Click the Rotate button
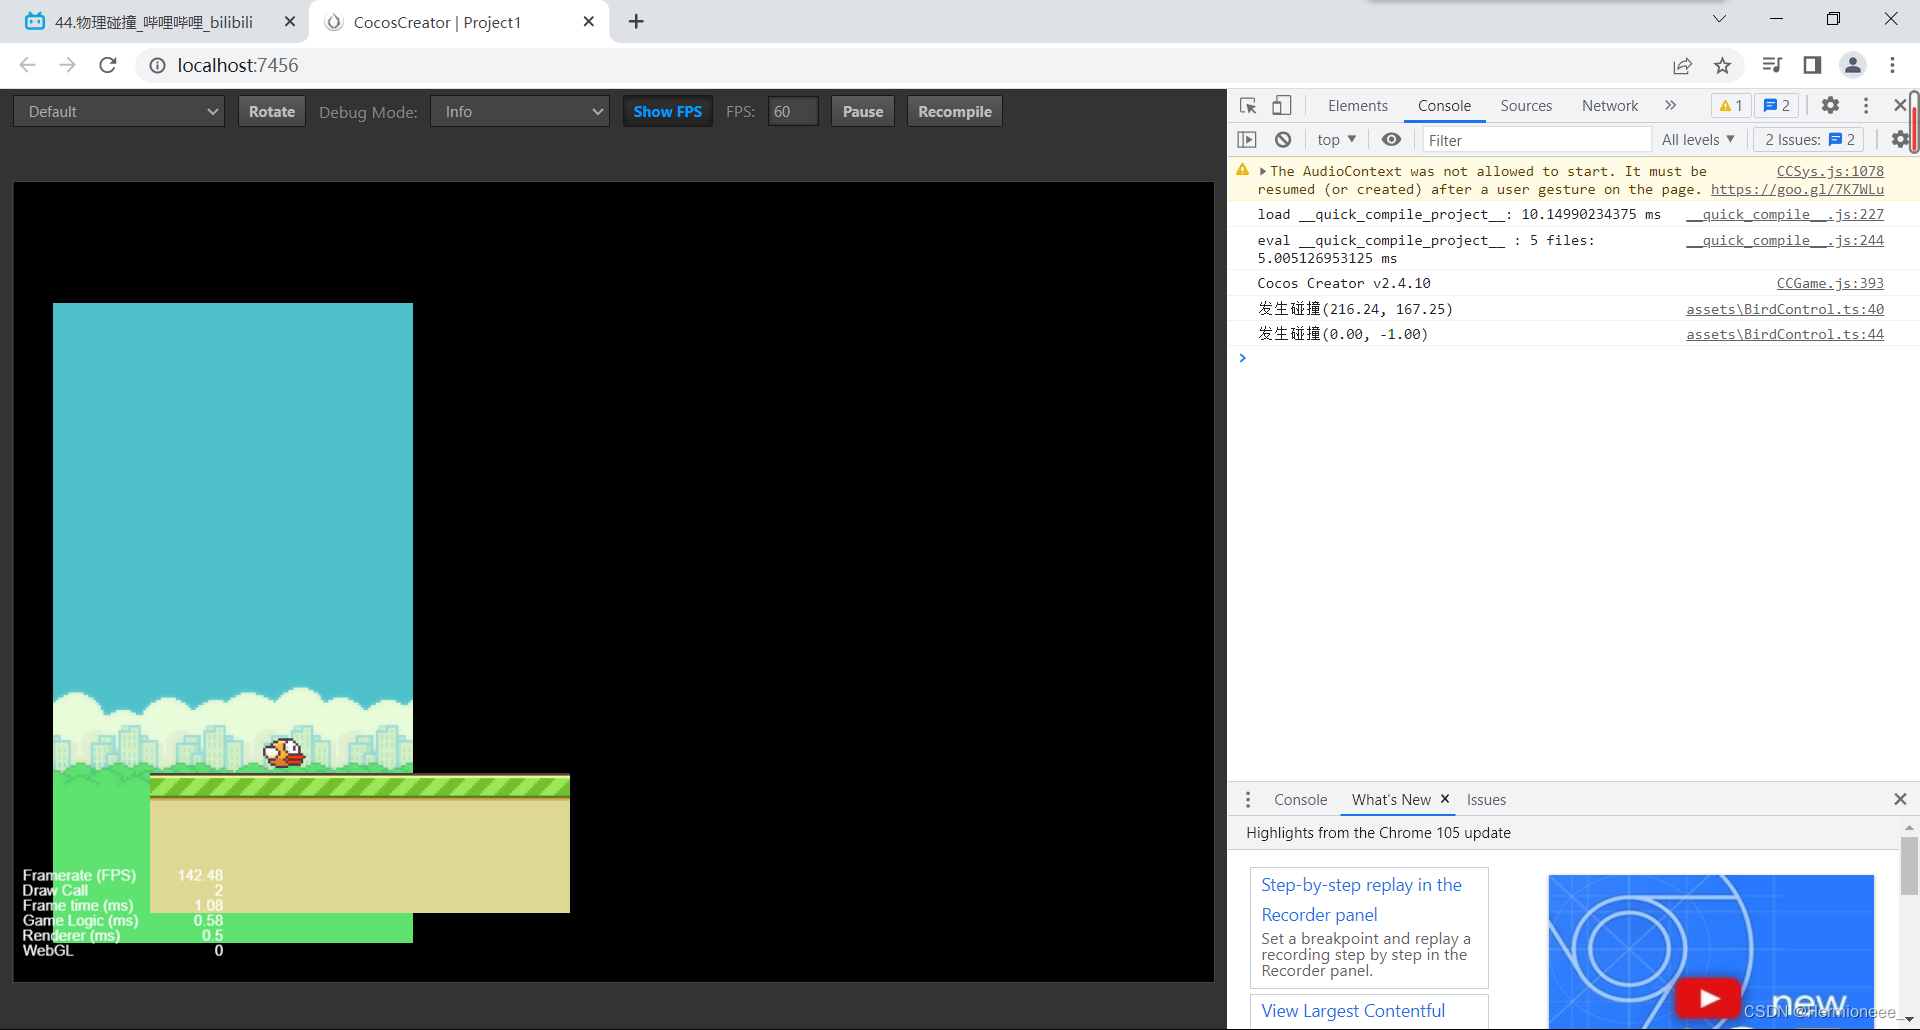This screenshot has width=1920, height=1030. (x=272, y=111)
